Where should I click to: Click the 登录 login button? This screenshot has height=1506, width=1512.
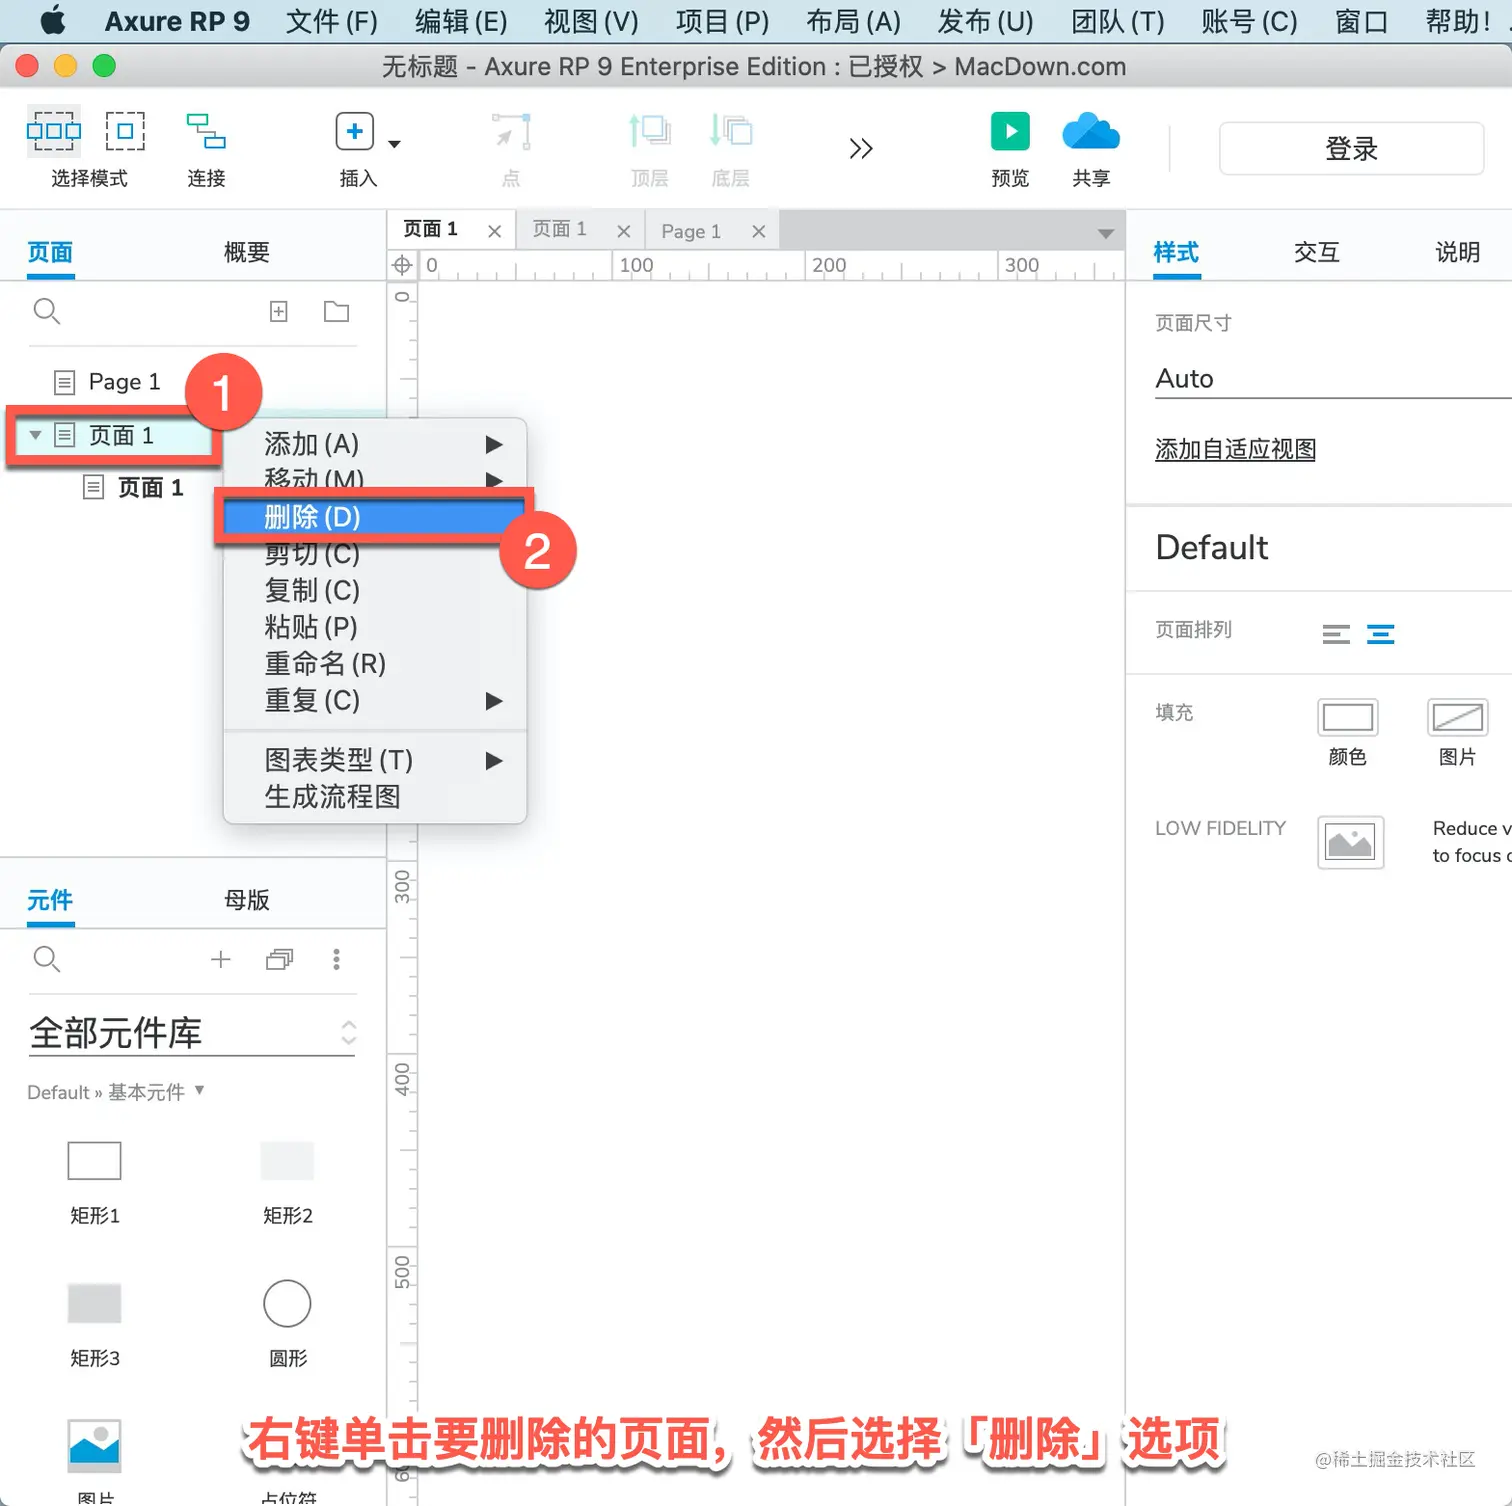coord(1351,149)
